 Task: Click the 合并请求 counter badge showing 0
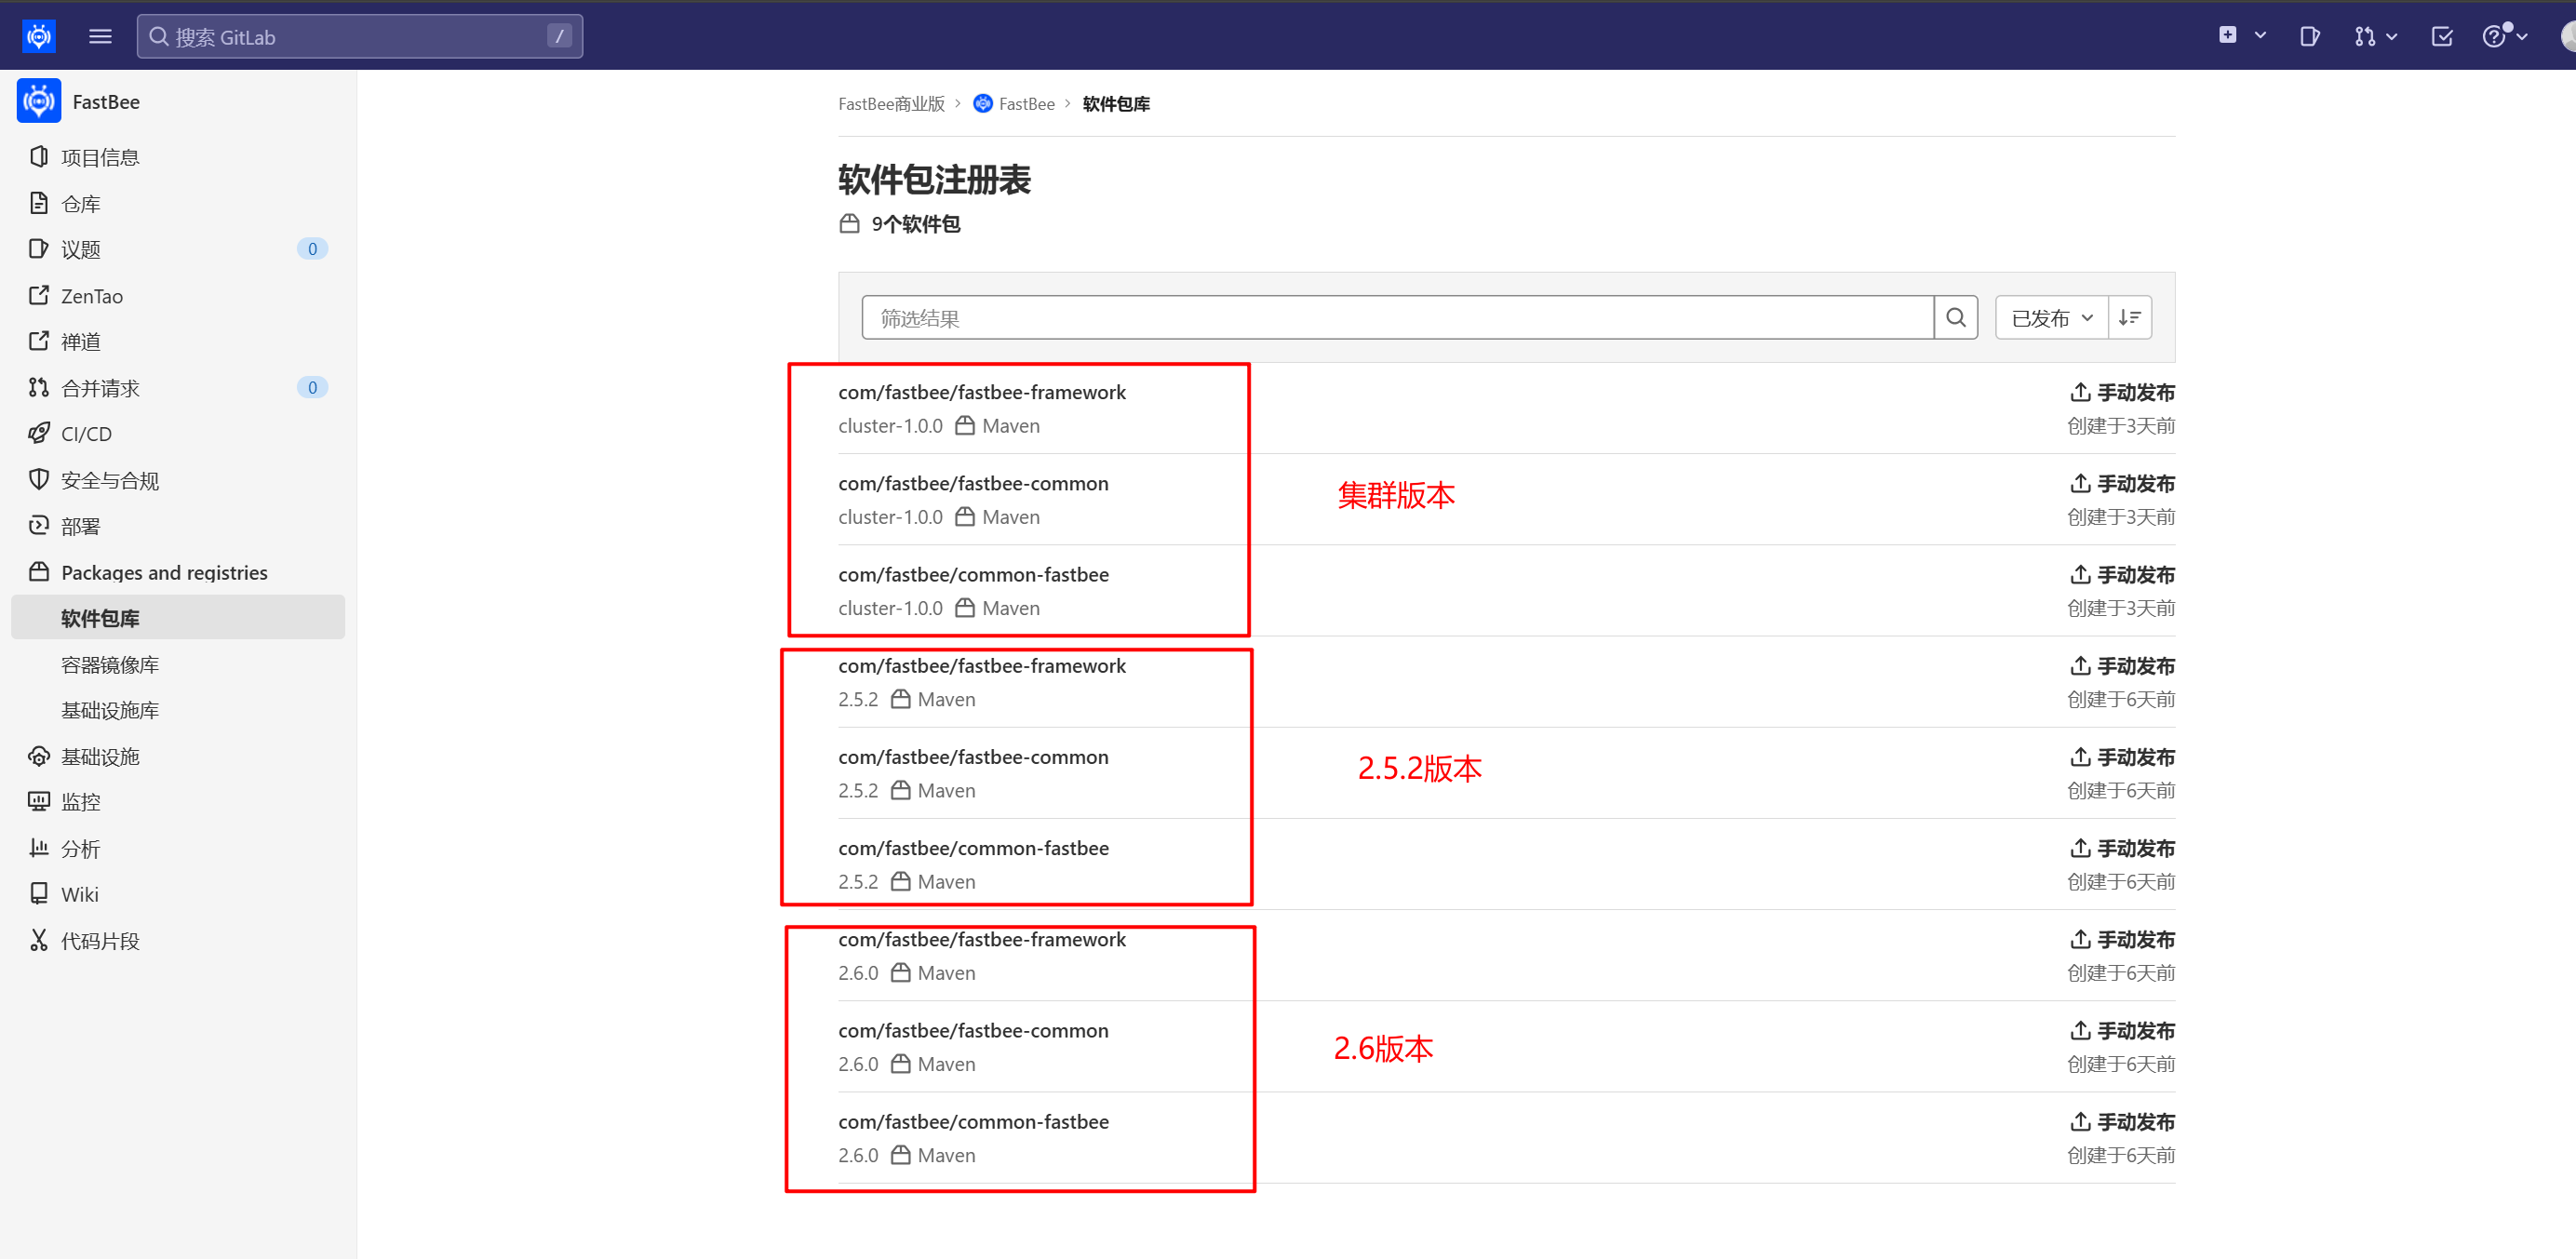(x=312, y=388)
